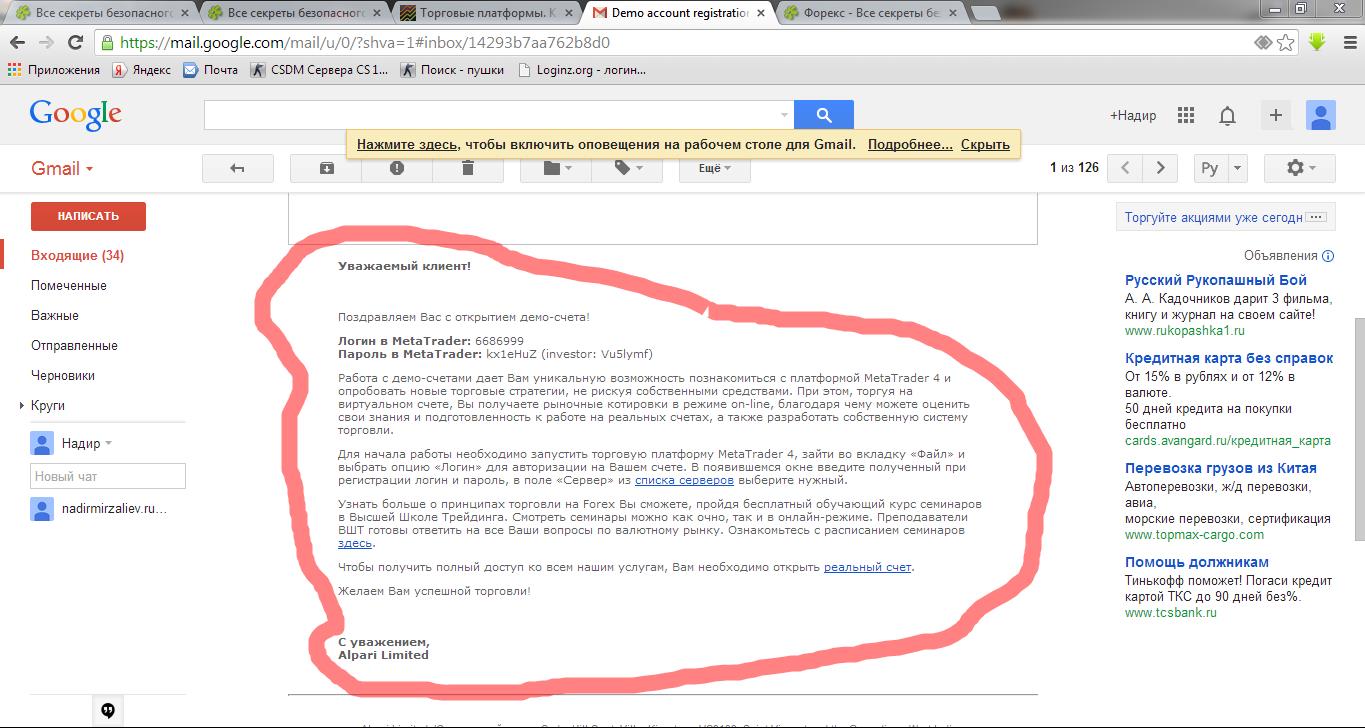The image size is (1365, 728).
Task: Go to the newer message arrow
Action: (x=1125, y=168)
